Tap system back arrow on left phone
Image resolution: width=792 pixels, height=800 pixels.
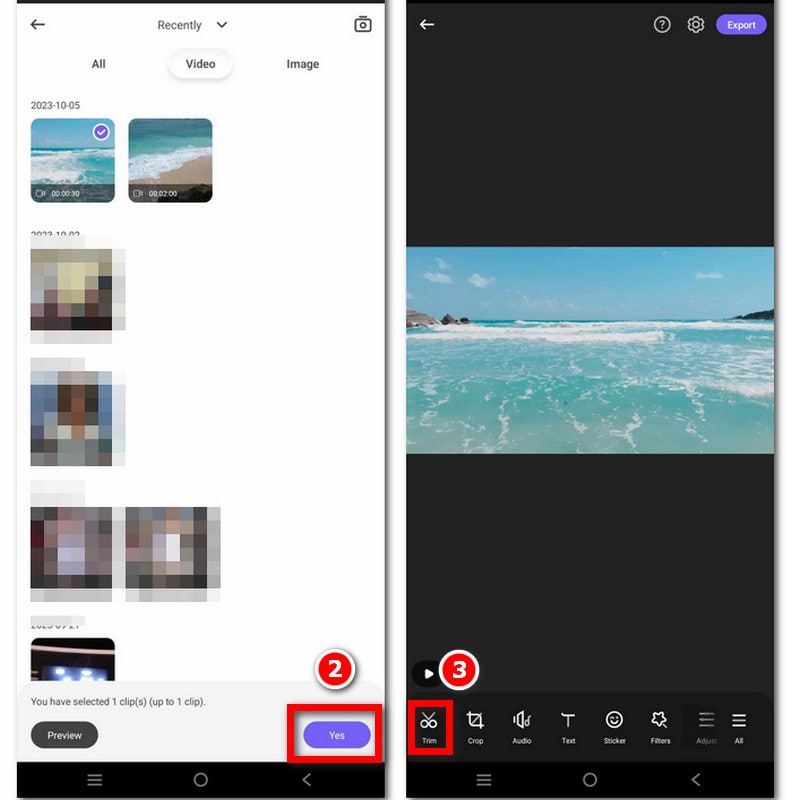307,780
